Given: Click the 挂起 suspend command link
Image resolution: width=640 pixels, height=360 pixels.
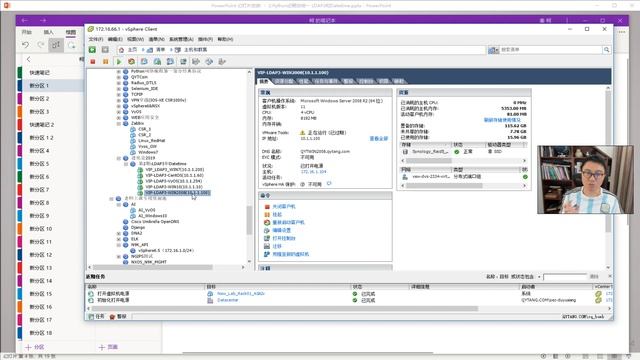Looking at the screenshot, I should (x=277, y=214).
